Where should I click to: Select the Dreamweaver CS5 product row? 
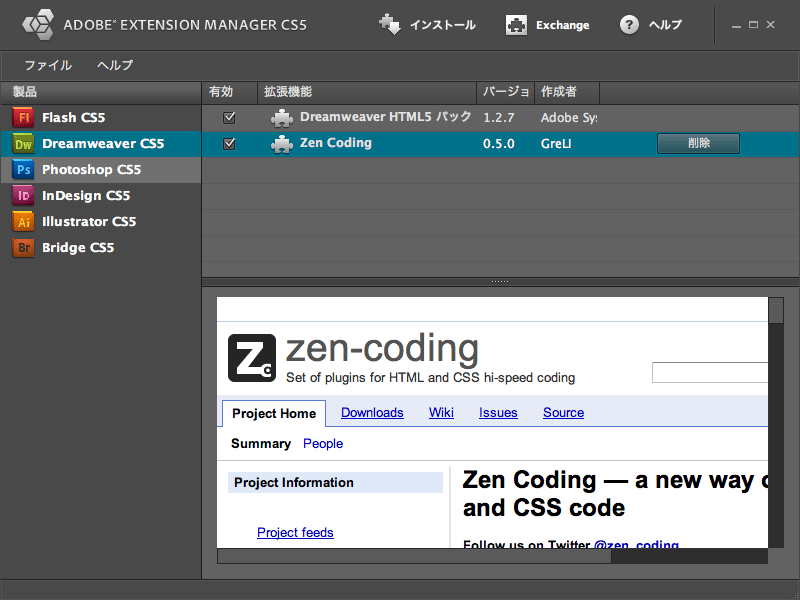[101, 143]
